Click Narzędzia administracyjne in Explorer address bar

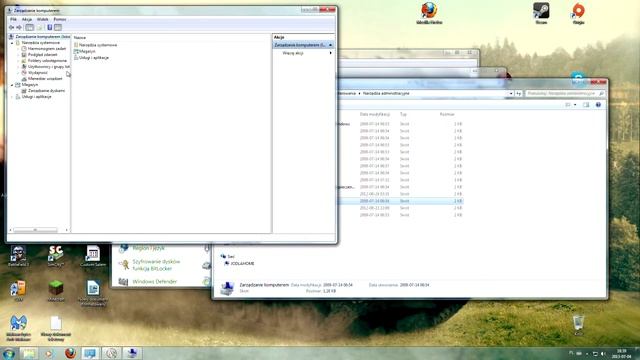[x=386, y=93]
